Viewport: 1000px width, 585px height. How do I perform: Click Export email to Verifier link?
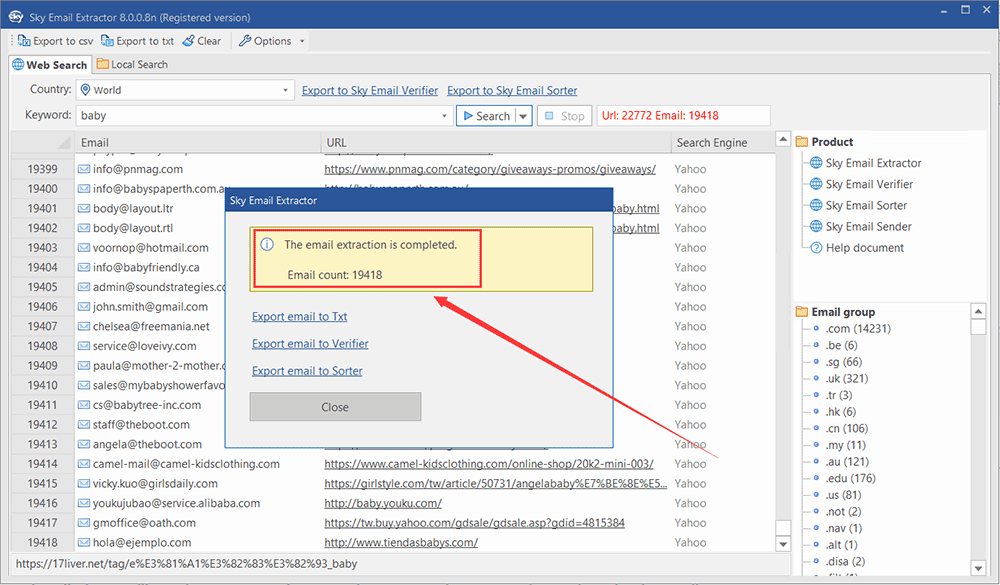(x=310, y=344)
